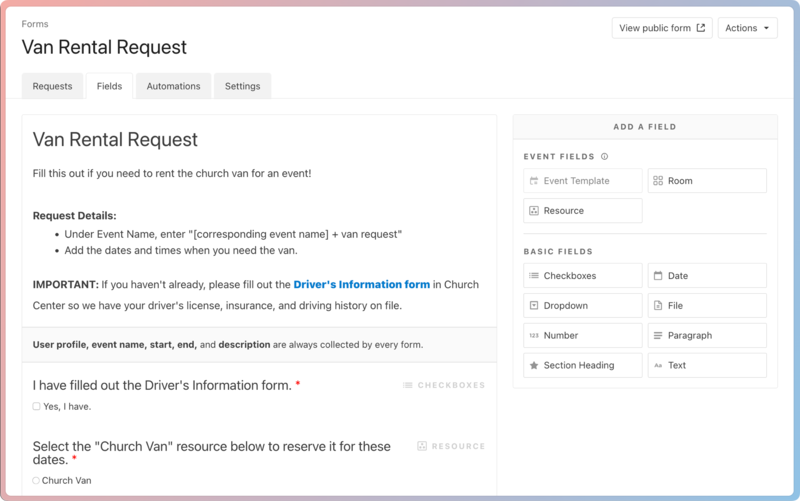Open the Automations tab
The image size is (800, 501).
[173, 86]
